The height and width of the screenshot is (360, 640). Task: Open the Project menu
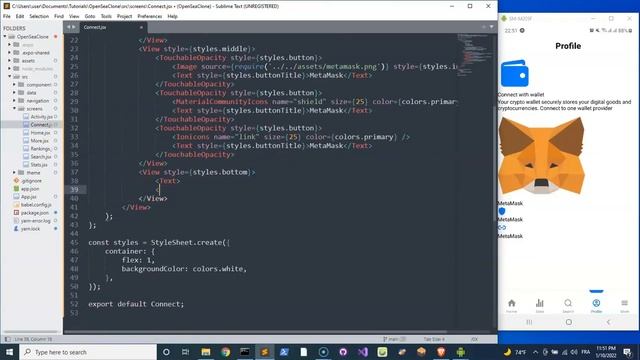pos(124,16)
